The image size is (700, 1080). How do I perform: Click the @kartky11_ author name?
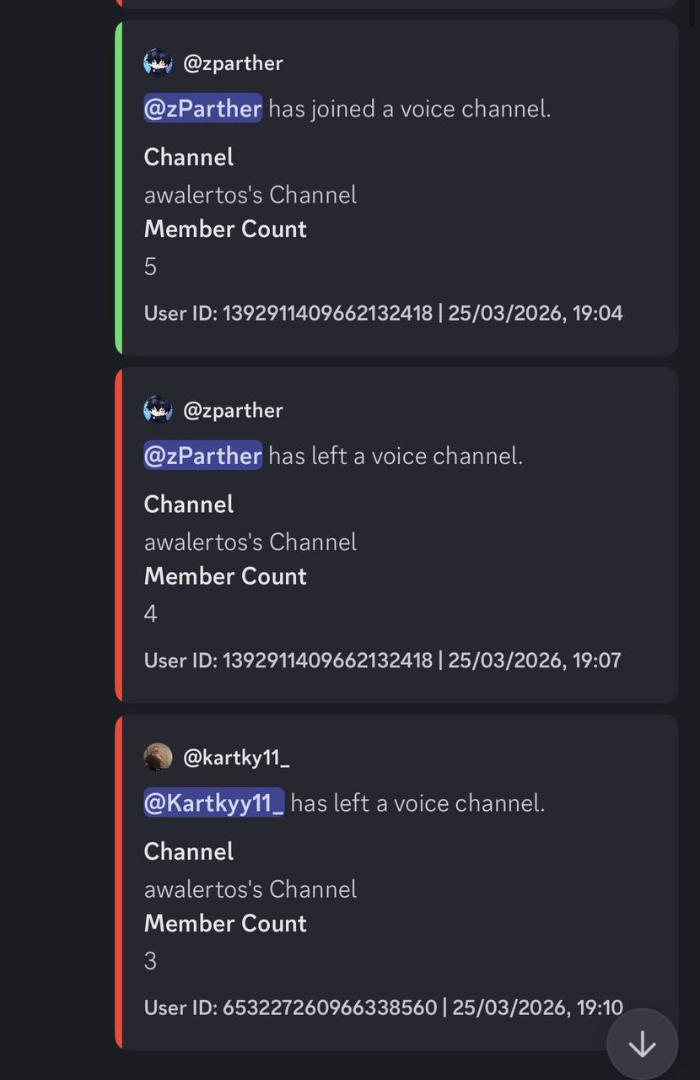pyautogui.click(x=236, y=757)
